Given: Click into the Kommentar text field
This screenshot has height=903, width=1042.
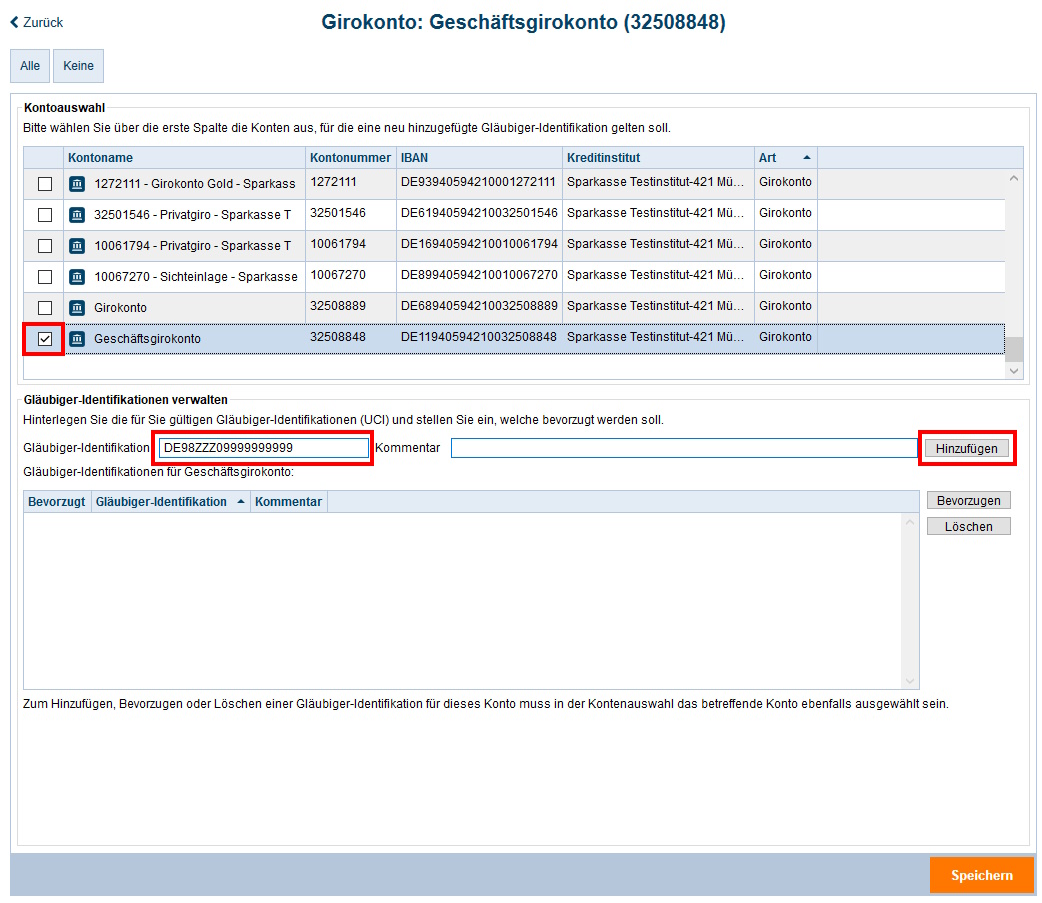Looking at the screenshot, I should (x=680, y=448).
